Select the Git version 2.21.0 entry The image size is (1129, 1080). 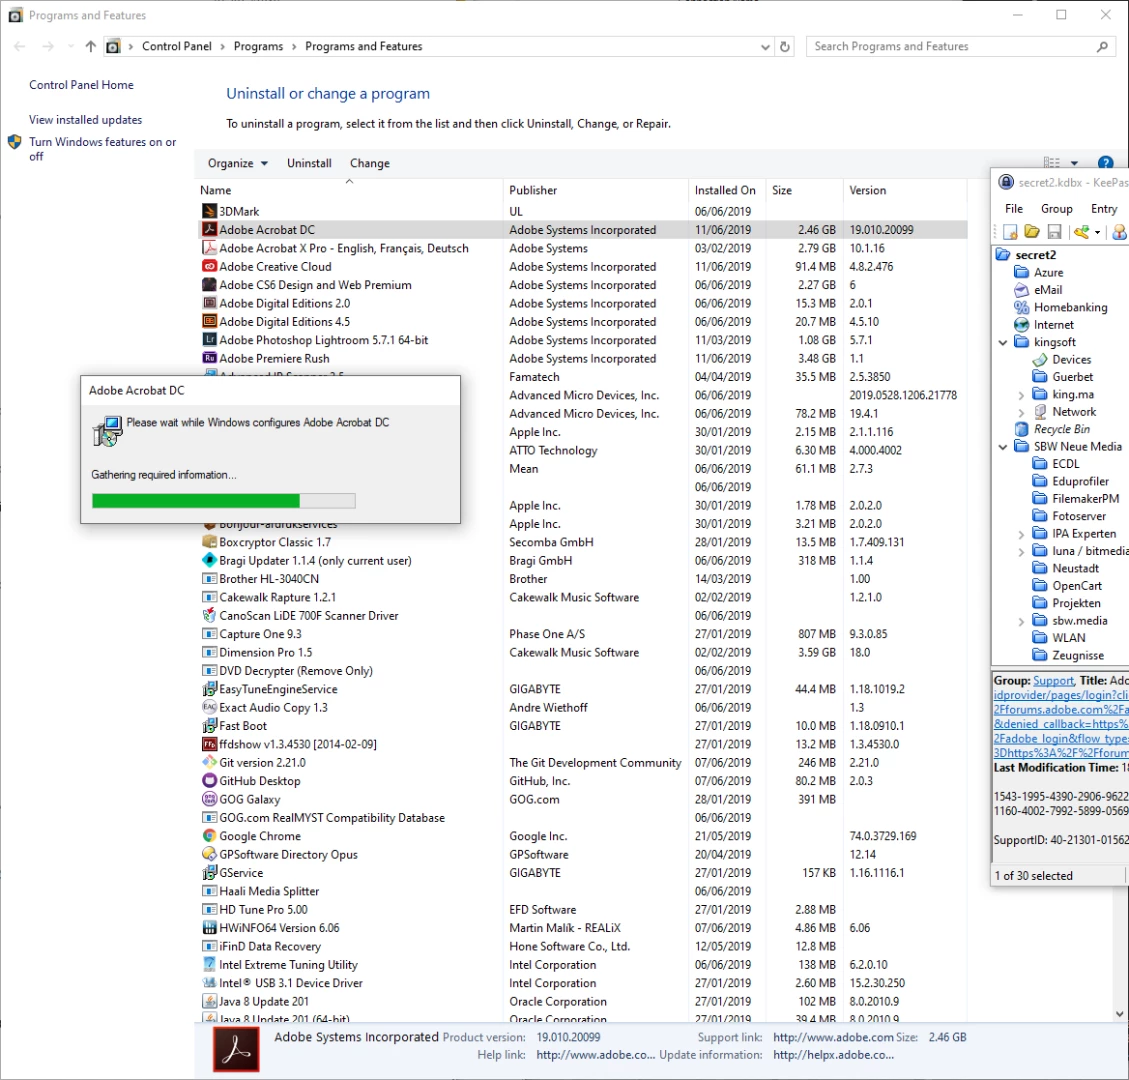pyautogui.click(x=583, y=762)
